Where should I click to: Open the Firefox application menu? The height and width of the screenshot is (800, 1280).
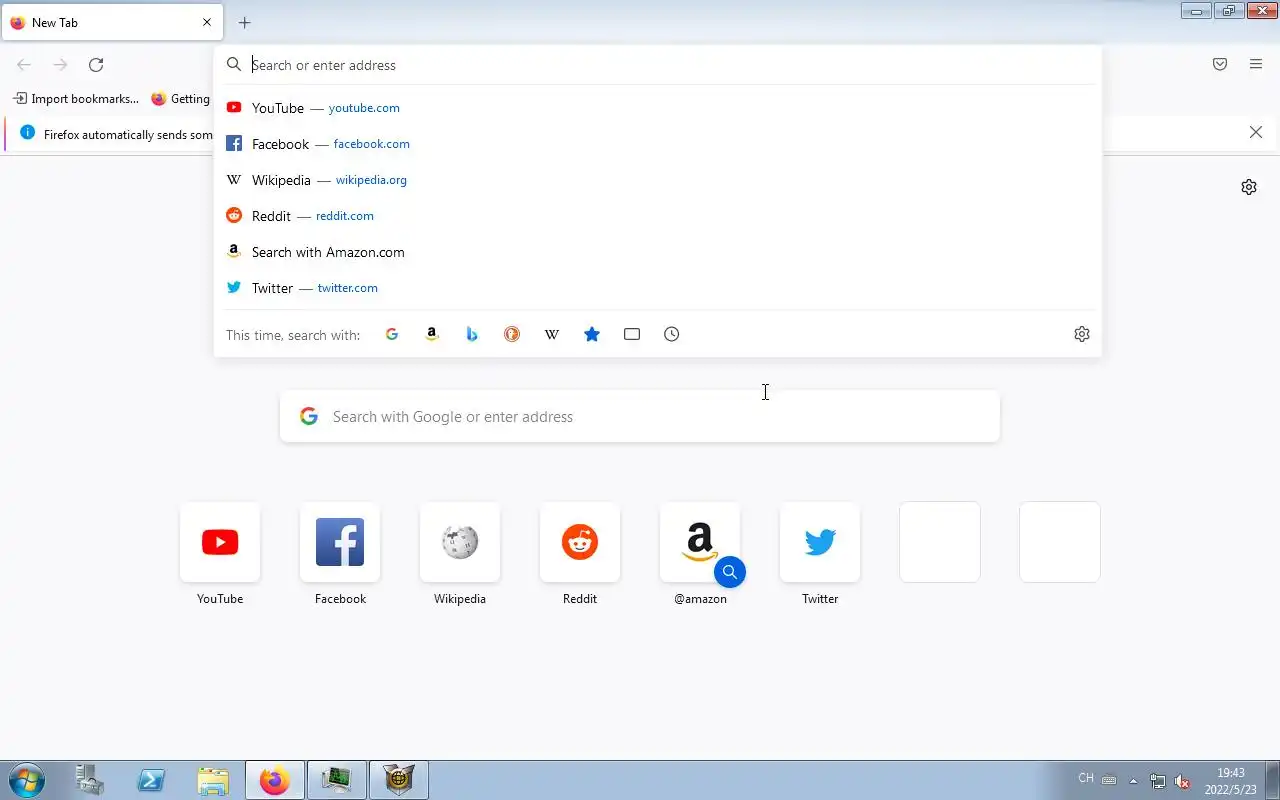pyautogui.click(x=1256, y=65)
